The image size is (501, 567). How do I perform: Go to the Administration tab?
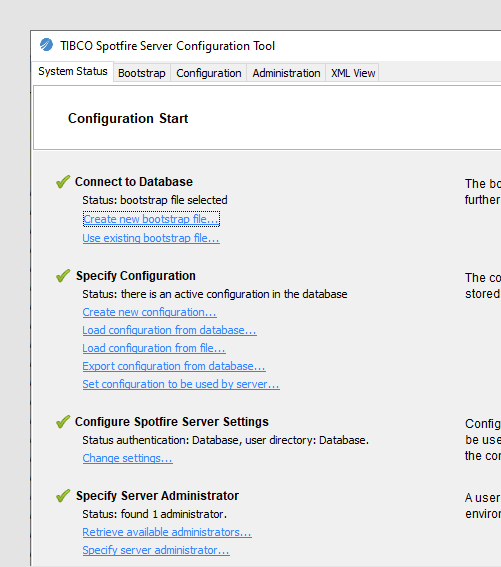click(286, 73)
